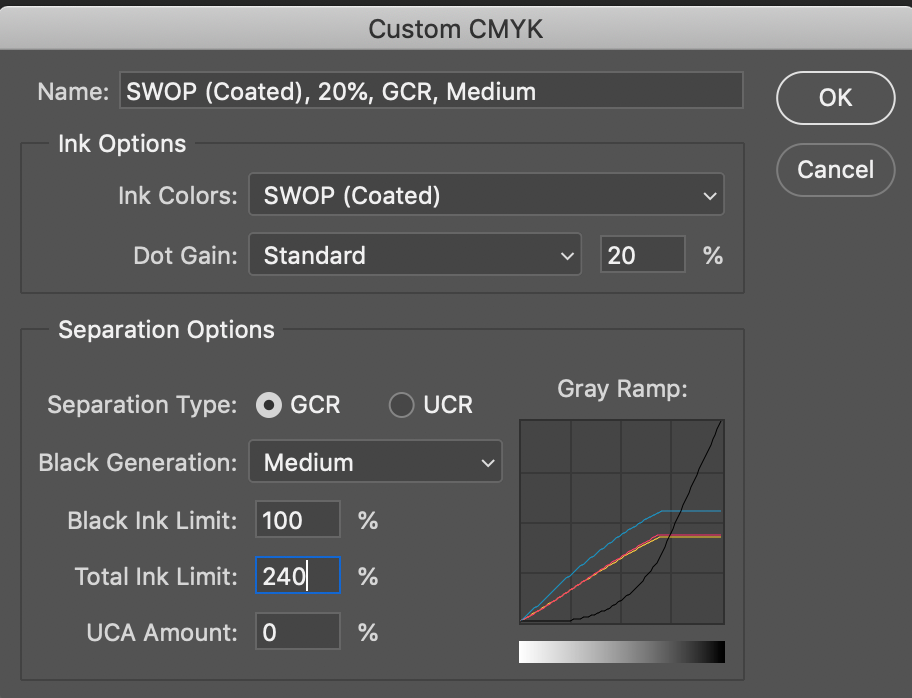Click the Separation Type label
The image size is (912, 698).
[x=142, y=406]
